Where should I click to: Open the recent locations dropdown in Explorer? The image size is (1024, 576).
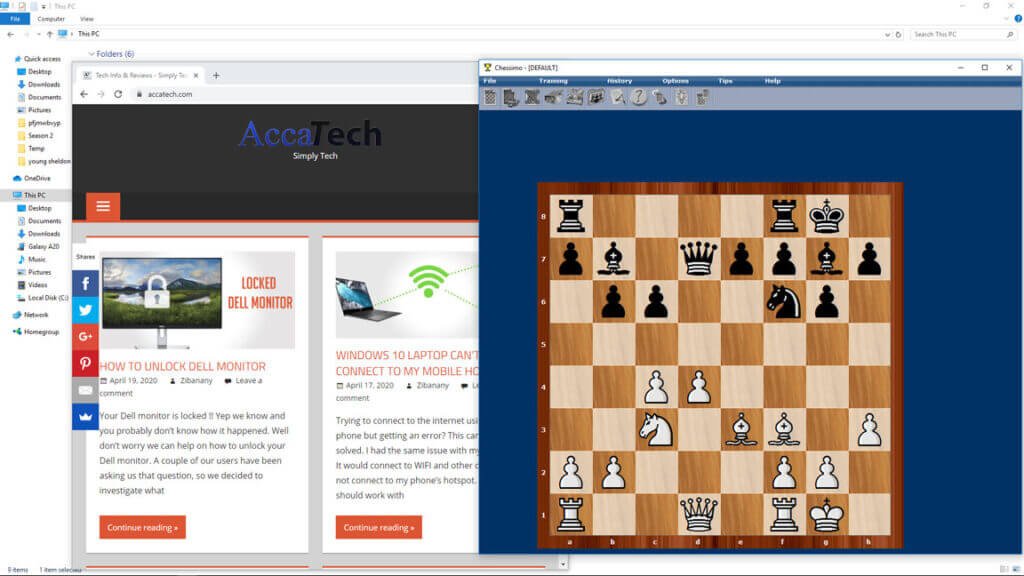click(39, 34)
